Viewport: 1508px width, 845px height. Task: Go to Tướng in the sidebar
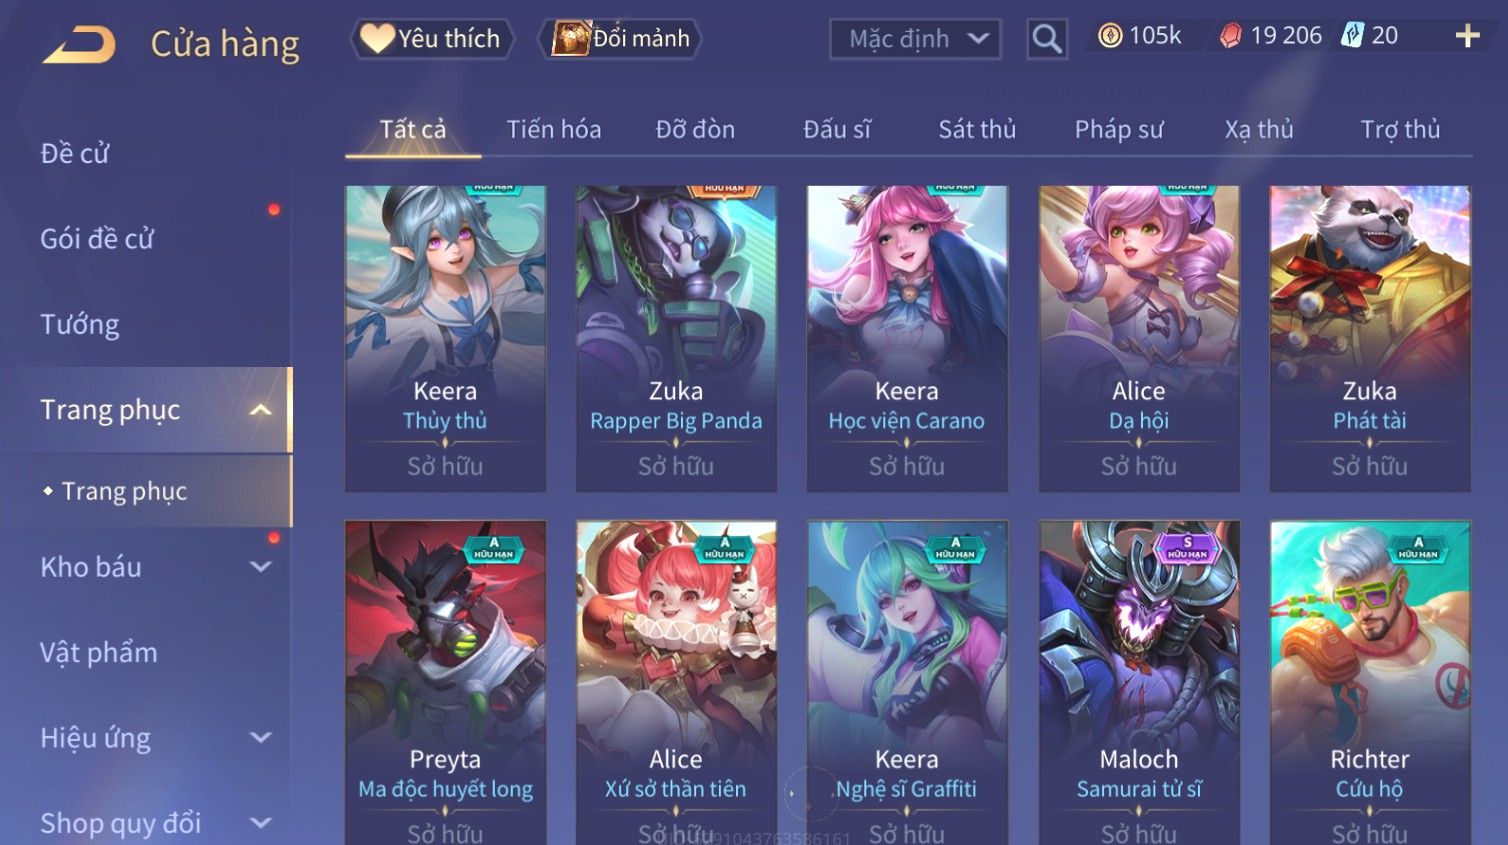click(80, 324)
